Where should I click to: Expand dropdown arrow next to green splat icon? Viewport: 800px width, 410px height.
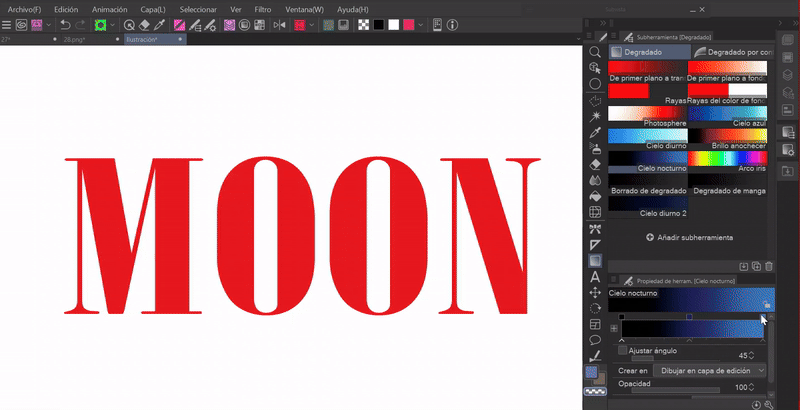click(x=112, y=24)
